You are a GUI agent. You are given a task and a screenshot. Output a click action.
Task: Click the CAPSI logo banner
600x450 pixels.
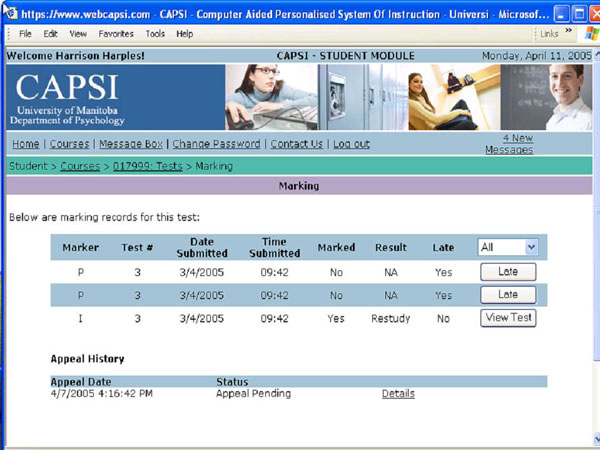[x=116, y=97]
